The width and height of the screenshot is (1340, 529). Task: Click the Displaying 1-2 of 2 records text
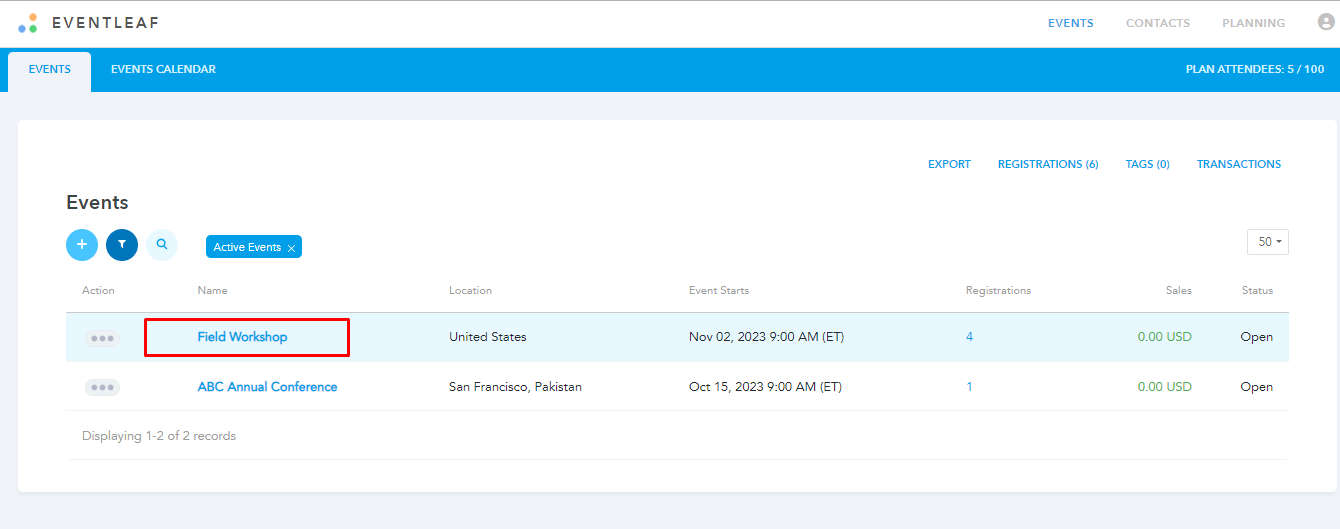tap(159, 436)
